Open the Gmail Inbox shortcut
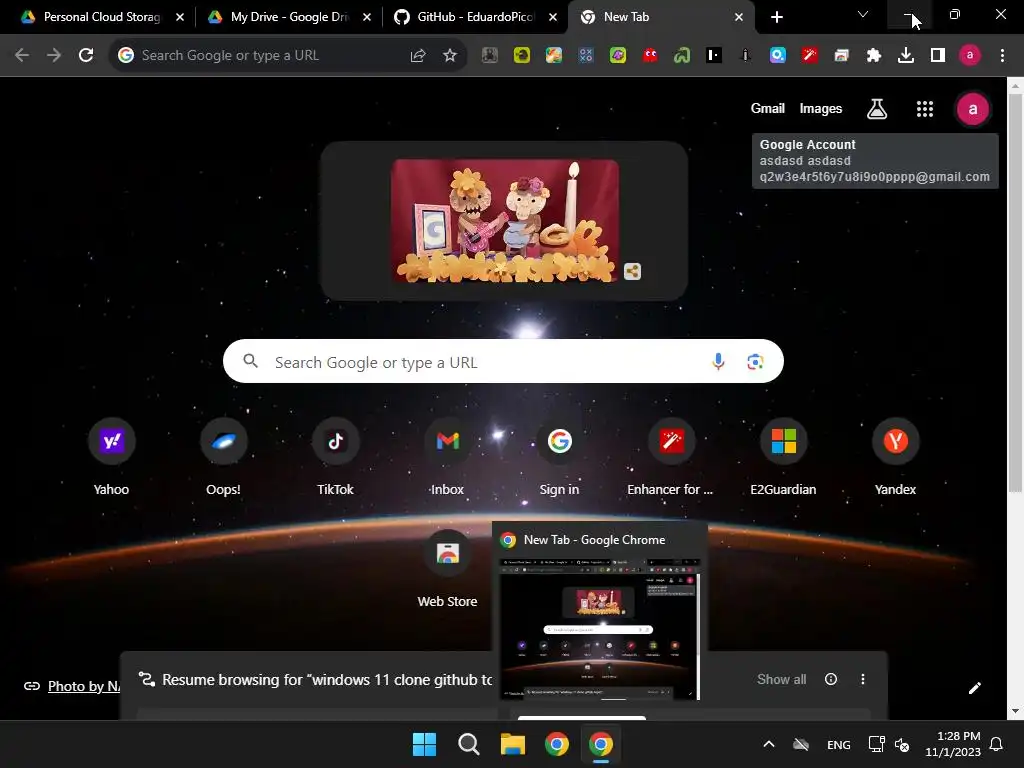The width and height of the screenshot is (1024, 768). pyautogui.click(x=447, y=458)
